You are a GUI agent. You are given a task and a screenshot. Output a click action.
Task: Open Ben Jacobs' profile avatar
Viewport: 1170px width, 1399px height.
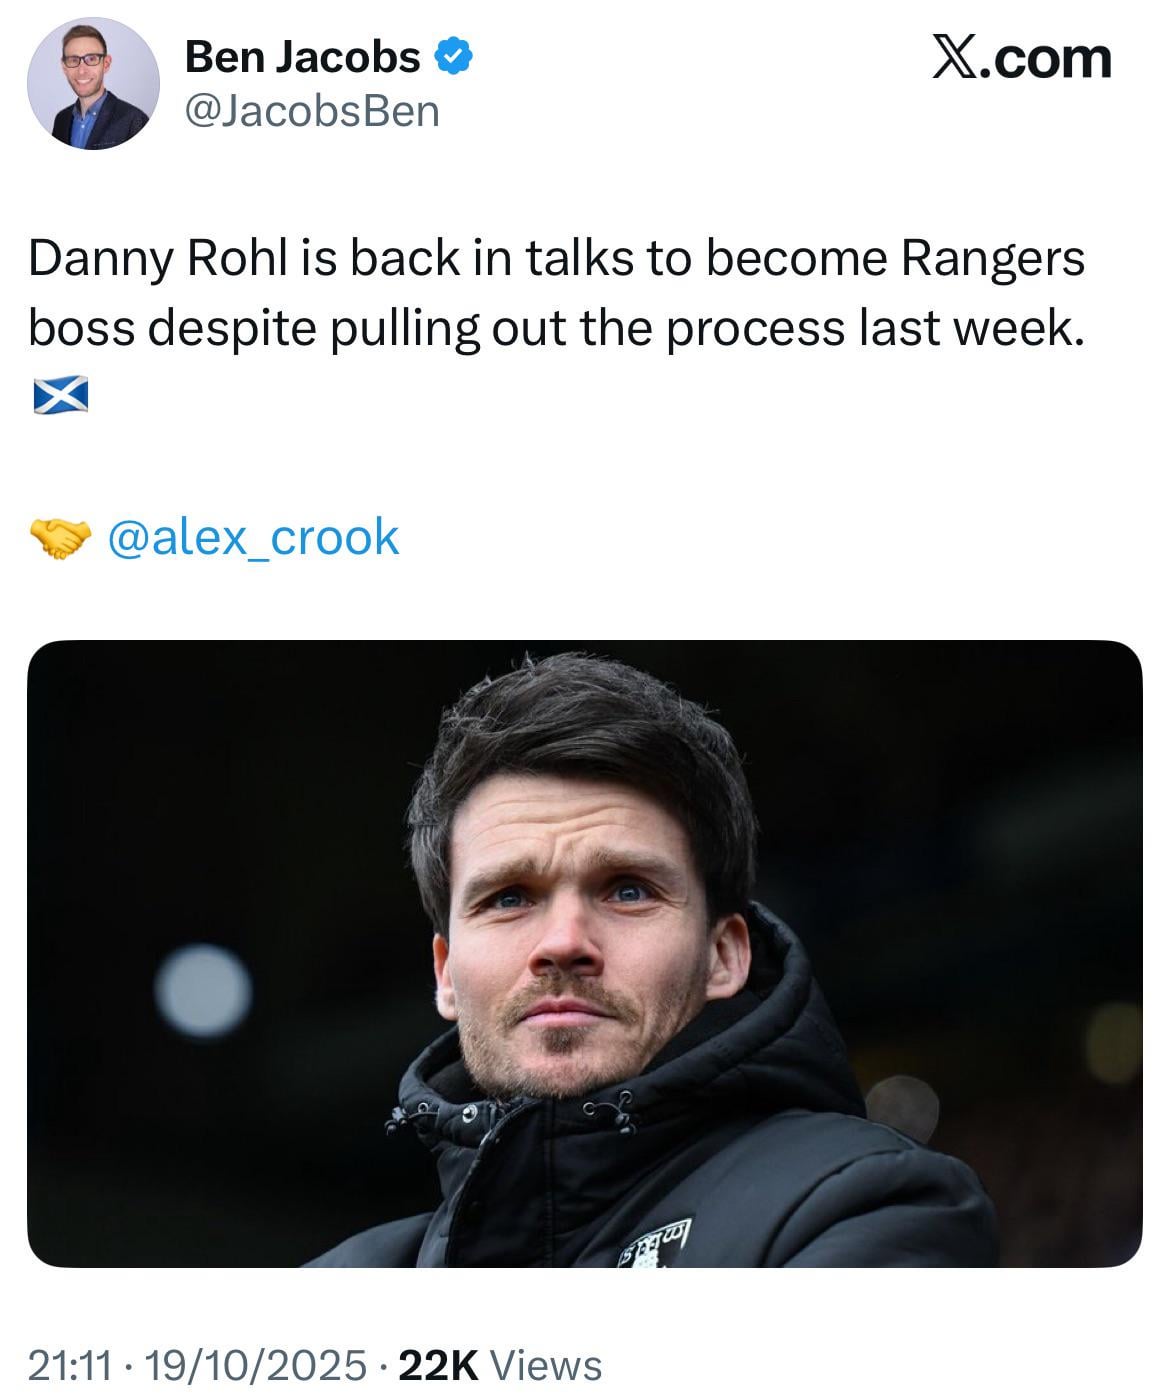[x=92, y=84]
